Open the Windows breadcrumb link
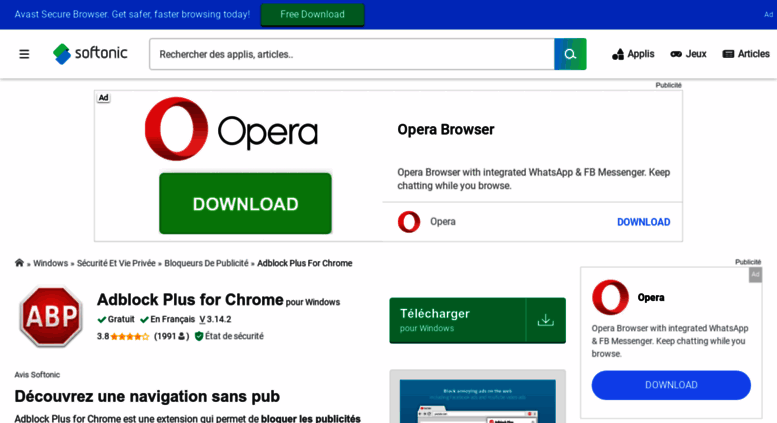777x423 pixels. [51, 263]
